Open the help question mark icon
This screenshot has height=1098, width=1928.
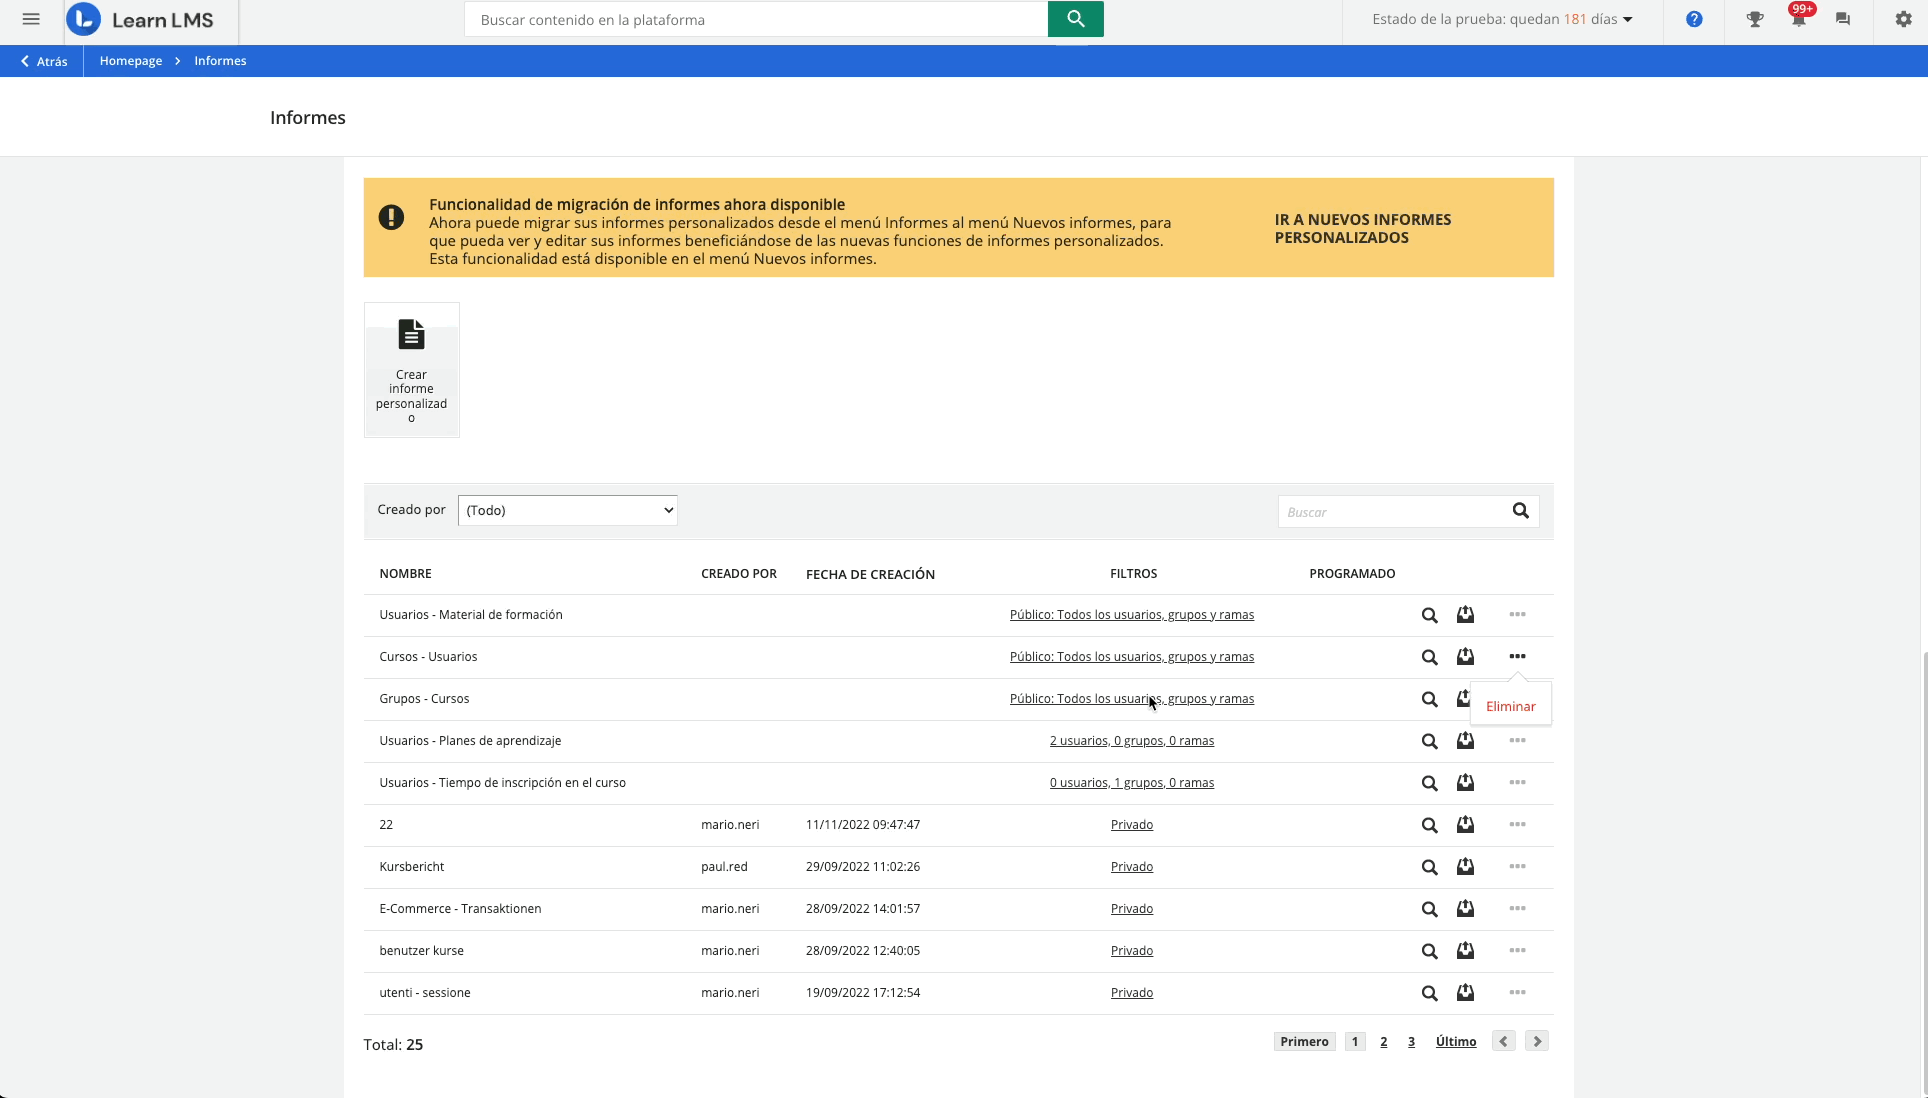[x=1694, y=19]
